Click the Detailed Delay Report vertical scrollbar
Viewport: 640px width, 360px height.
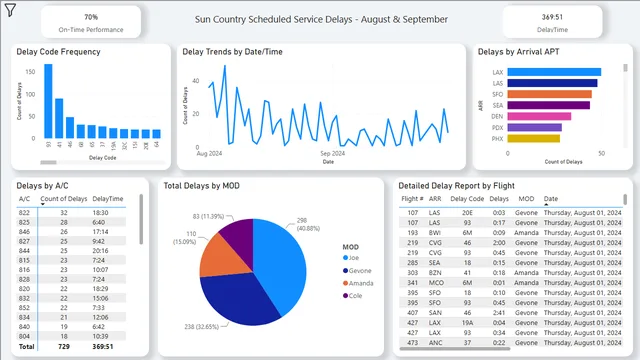625,200
